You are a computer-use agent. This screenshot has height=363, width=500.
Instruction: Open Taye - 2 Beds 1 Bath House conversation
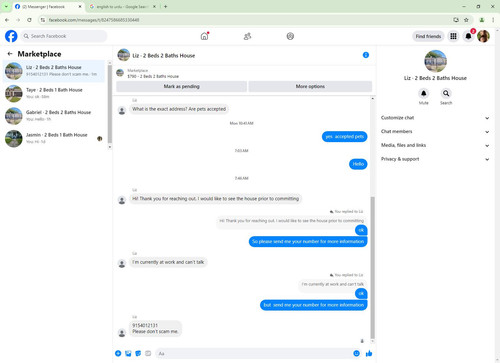click(54, 93)
